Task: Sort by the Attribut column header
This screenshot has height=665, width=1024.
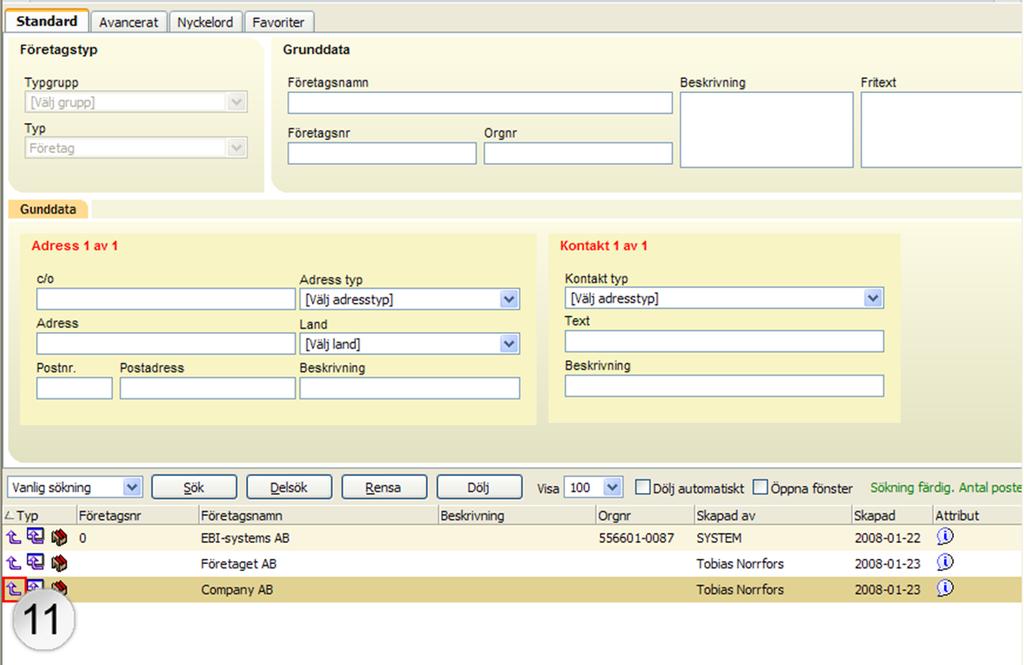Action: tap(978, 515)
